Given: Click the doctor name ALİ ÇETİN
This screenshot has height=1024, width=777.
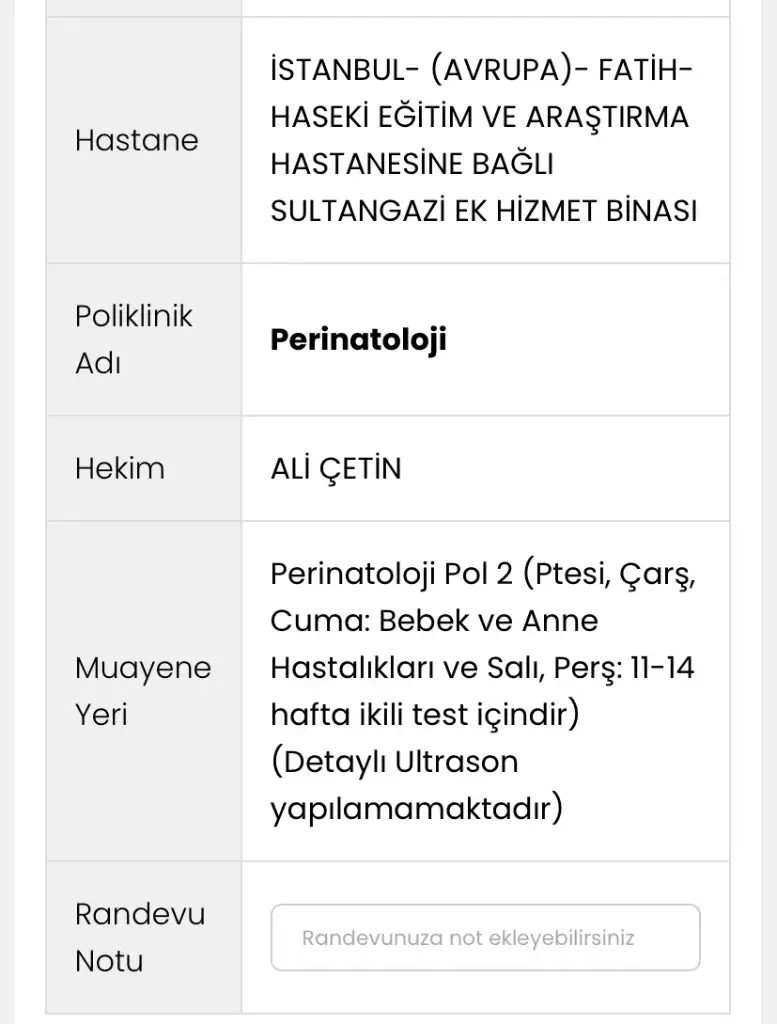Looking at the screenshot, I should click(336, 469).
